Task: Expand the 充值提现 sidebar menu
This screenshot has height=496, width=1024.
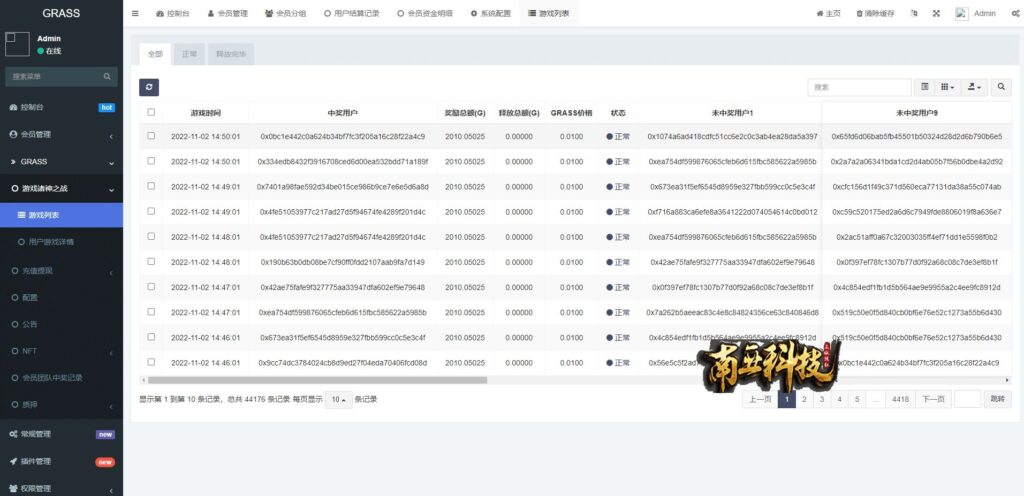Action: pyautogui.click(x=61, y=270)
